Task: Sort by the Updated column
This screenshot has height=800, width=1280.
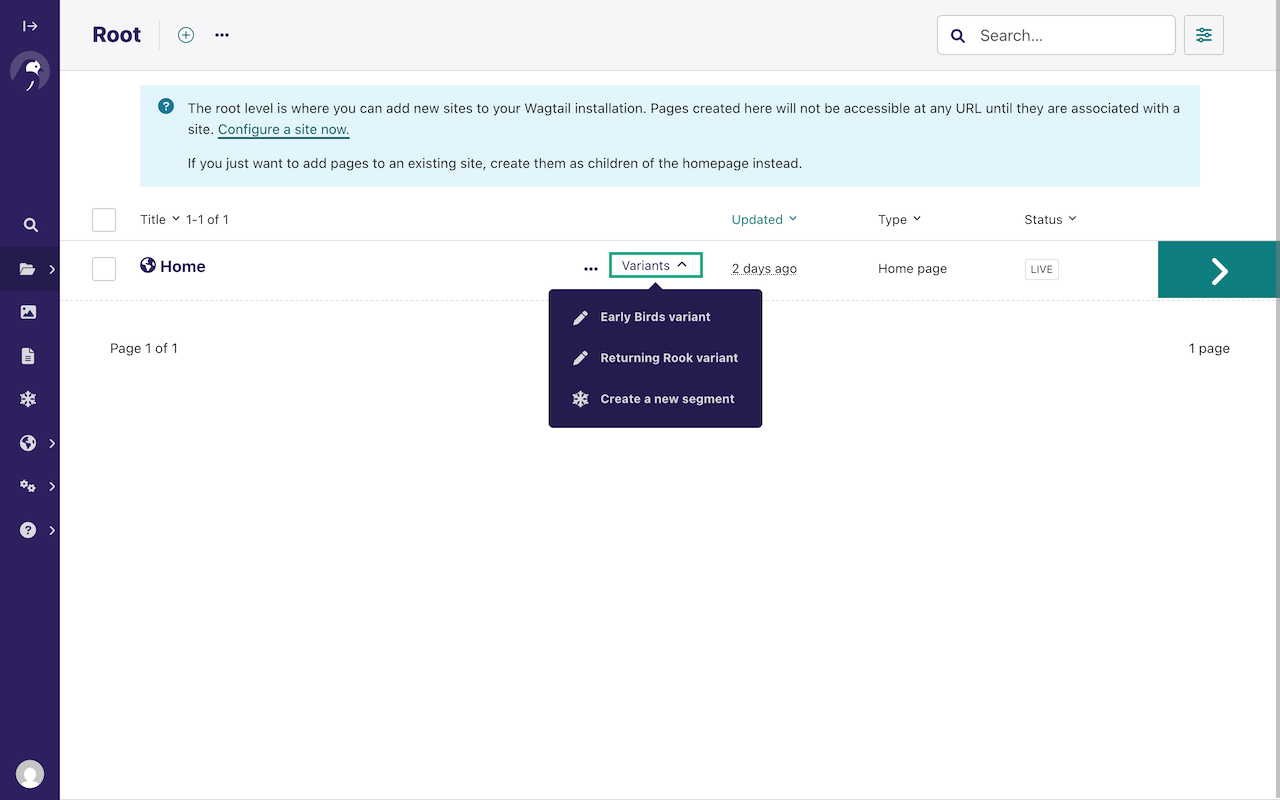Action: pos(764,219)
